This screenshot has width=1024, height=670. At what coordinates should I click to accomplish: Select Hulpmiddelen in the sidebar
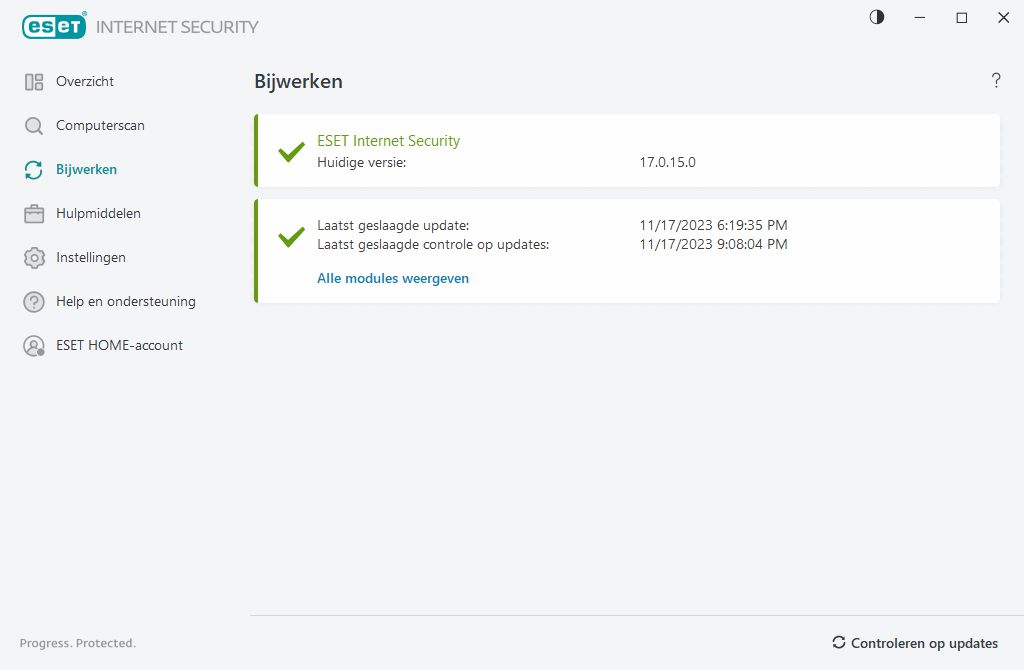pos(98,214)
